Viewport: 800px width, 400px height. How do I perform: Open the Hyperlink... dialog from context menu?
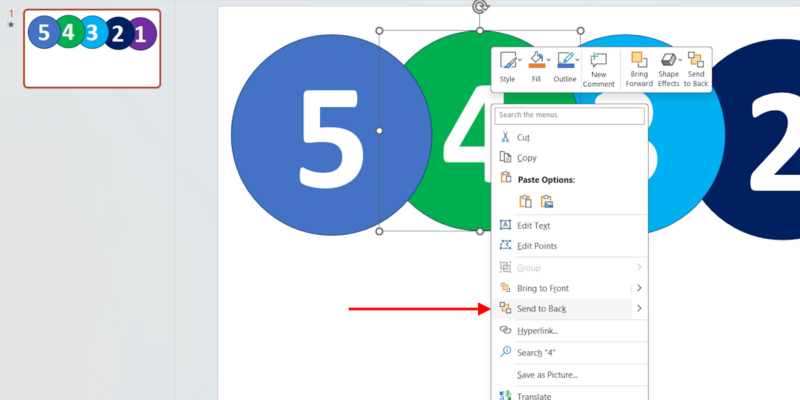click(x=537, y=330)
